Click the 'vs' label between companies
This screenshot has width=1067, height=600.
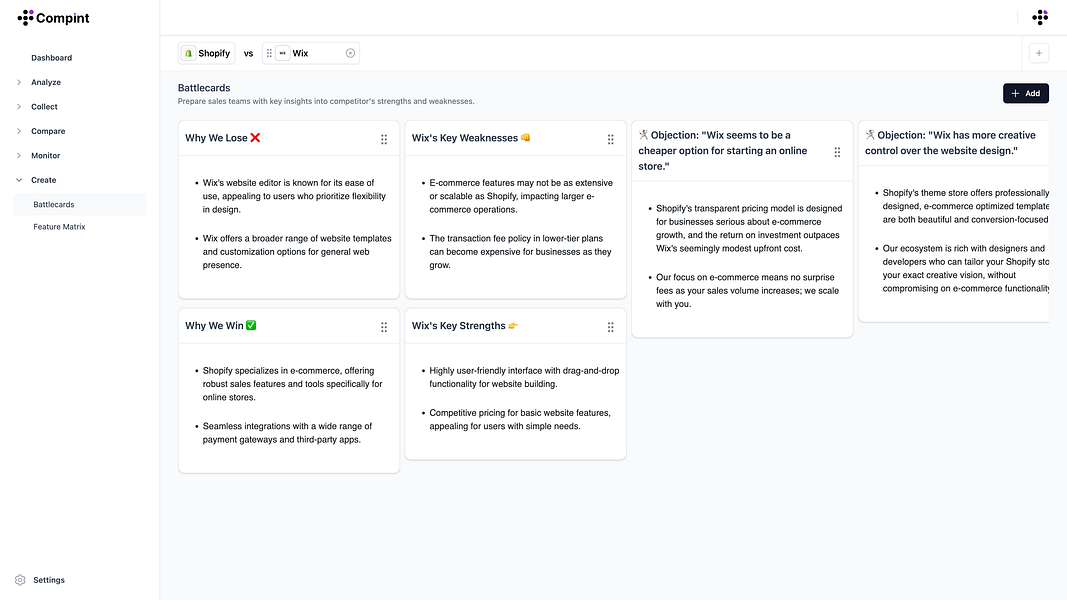[x=248, y=53]
